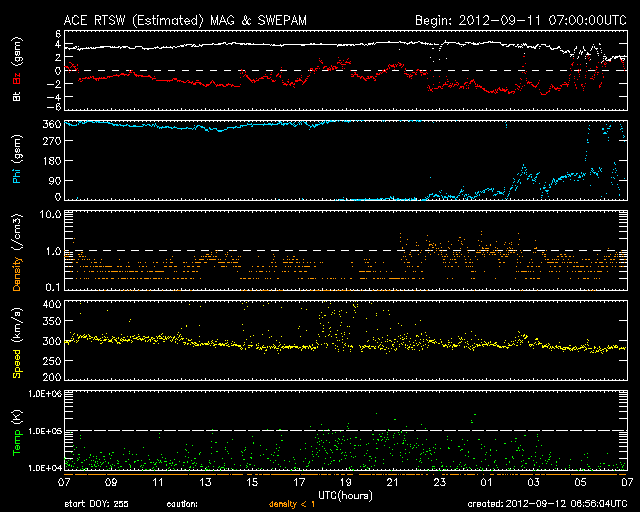The image size is (640, 512).
Task: Click the '03' hour label on the time axis
Action: tap(533, 483)
